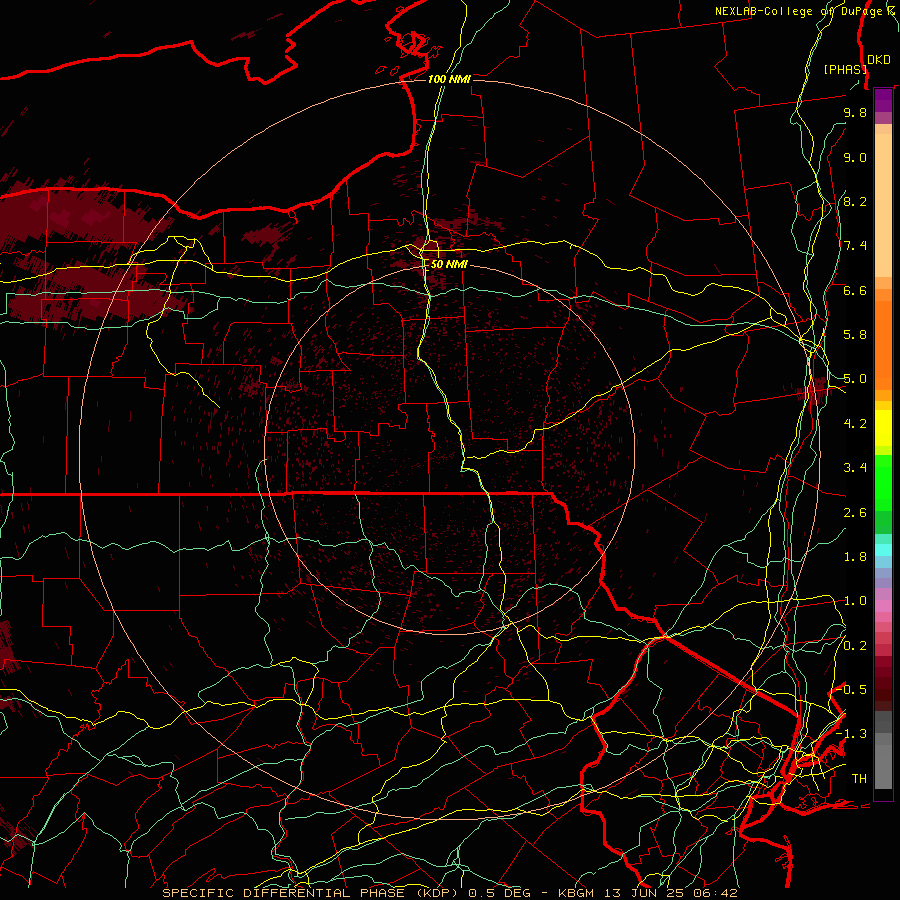Pick the purple swatch atop the color bar

click(x=883, y=100)
